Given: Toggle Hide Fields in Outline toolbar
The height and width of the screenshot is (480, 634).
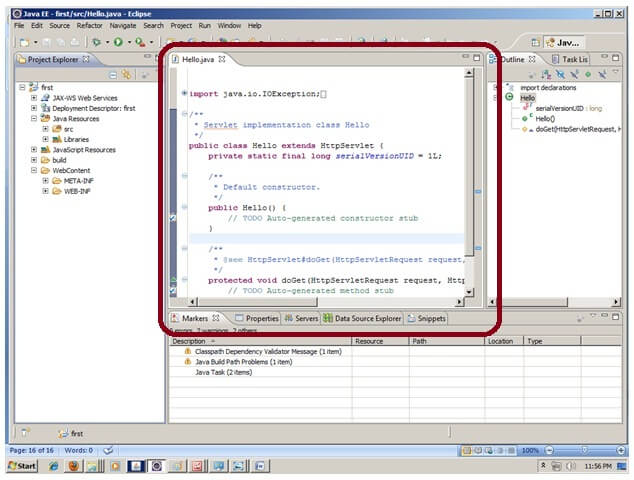Looking at the screenshot, I should point(560,74).
